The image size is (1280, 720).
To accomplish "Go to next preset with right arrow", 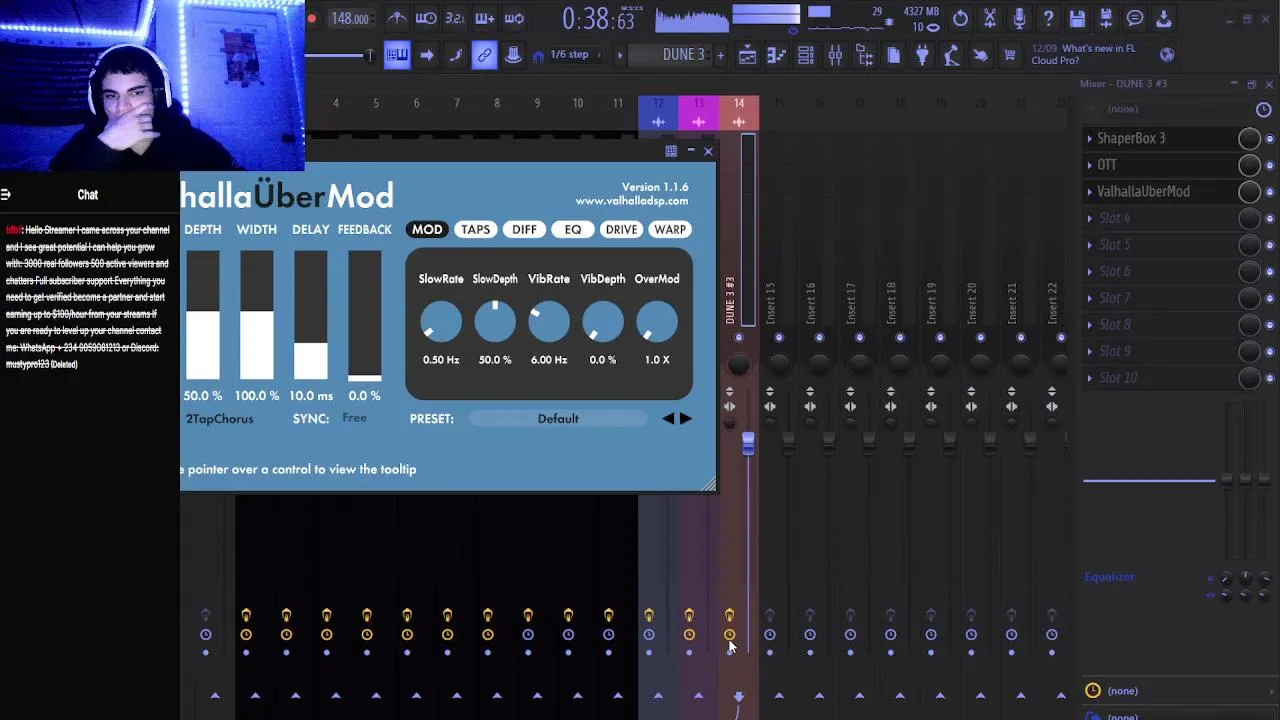I will tap(686, 419).
